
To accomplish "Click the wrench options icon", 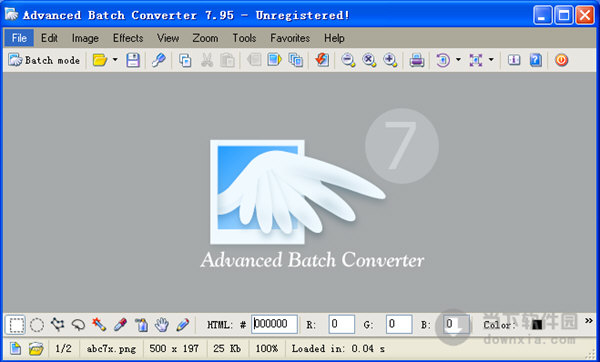I will point(158,60).
